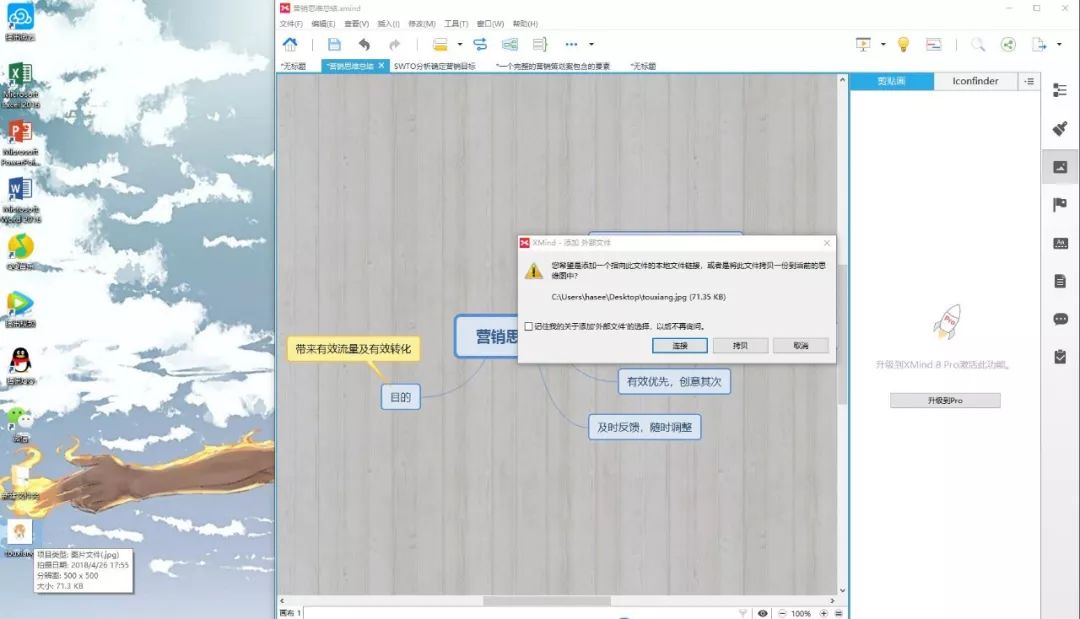The height and width of the screenshot is (619, 1080).
Task: Open the QQ penguin desktop shortcut
Action: [x=21, y=366]
